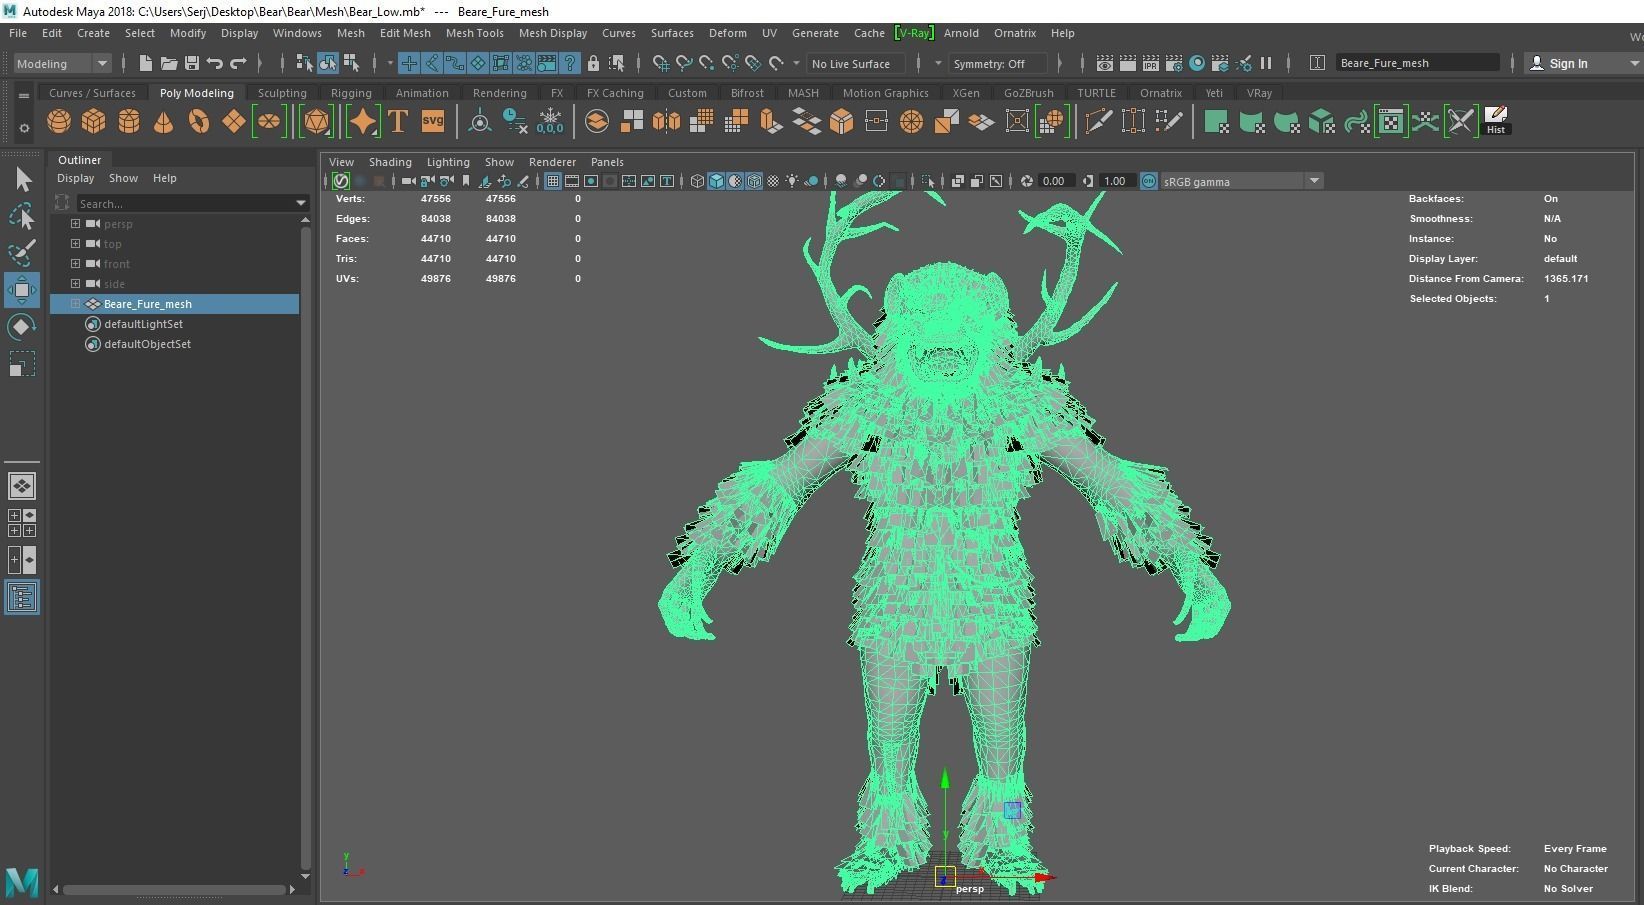Image resolution: width=1644 pixels, height=905 pixels.
Task: Toggle the lock selection padlock icon
Action: click(593, 63)
